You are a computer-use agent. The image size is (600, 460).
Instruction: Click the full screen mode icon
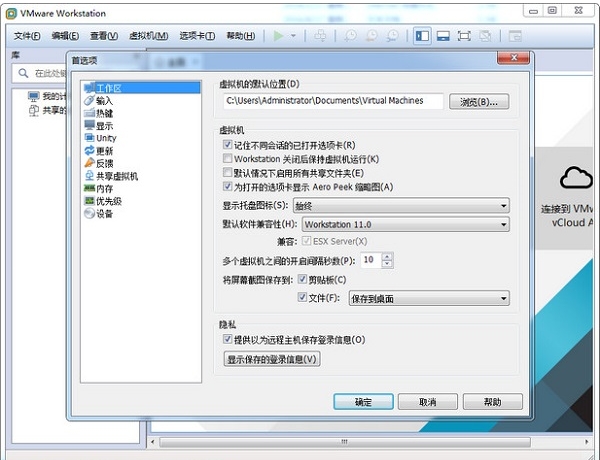point(464,36)
